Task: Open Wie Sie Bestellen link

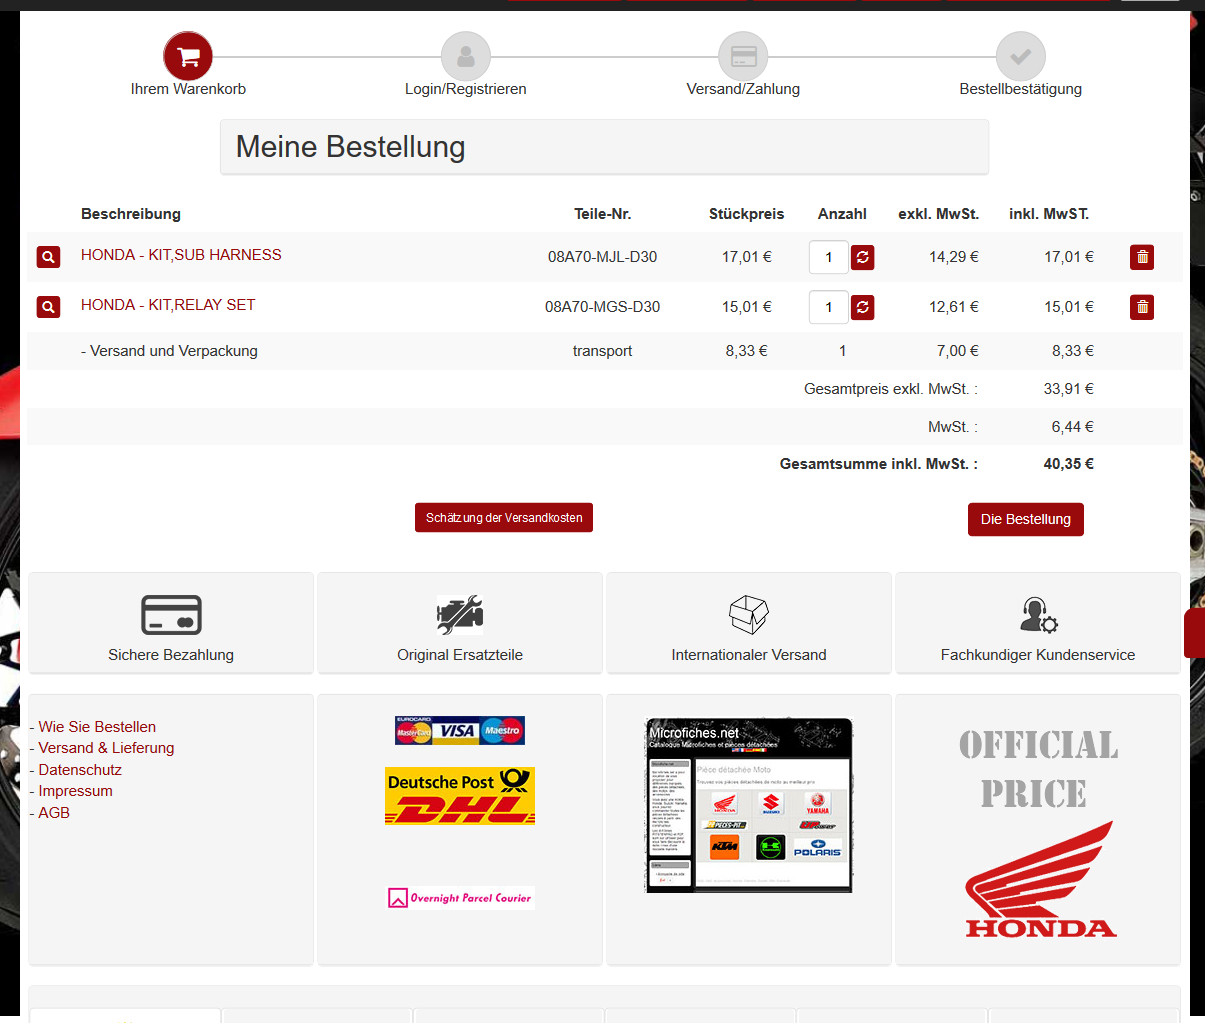Action: 97,727
